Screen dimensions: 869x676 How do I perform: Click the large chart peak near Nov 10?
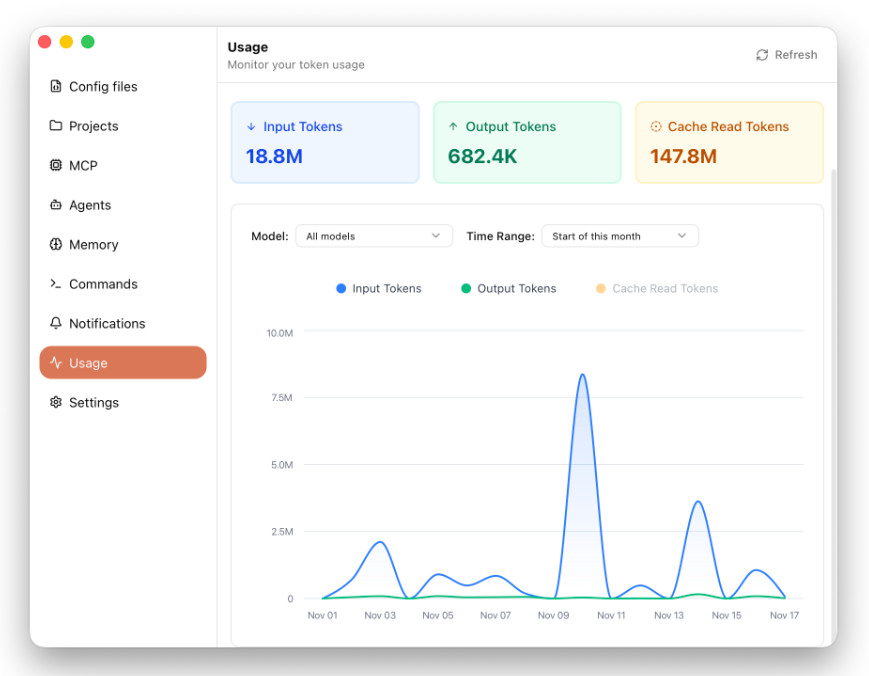pyautogui.click(x=582, y=375)
